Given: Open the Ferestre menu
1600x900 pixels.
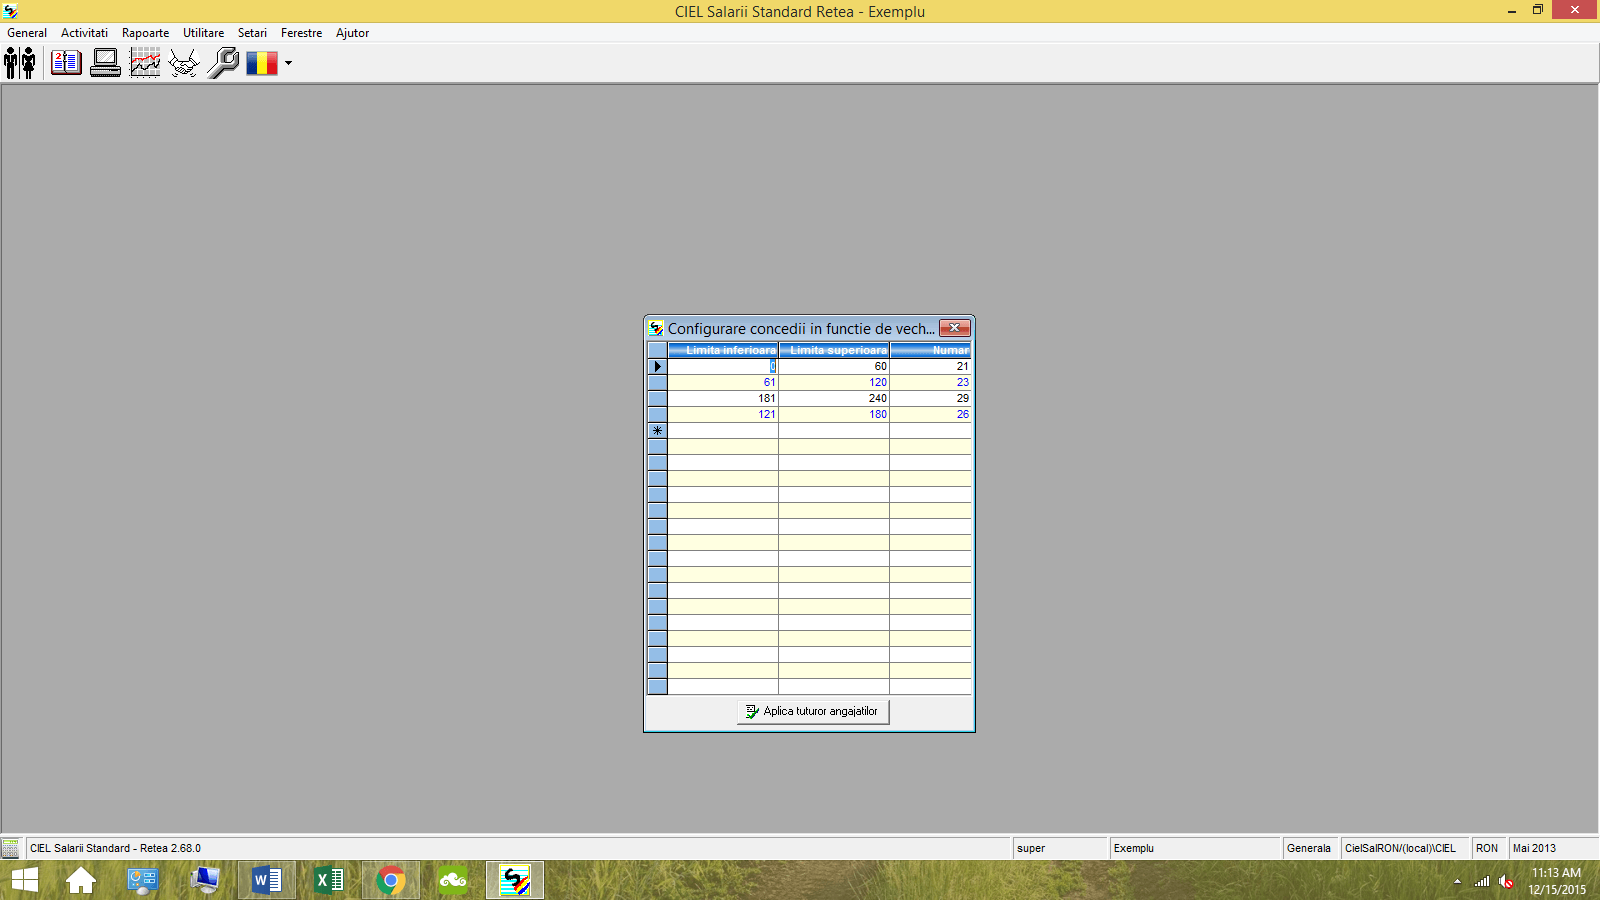Looking at the screenshot, I should click(301, 33).
